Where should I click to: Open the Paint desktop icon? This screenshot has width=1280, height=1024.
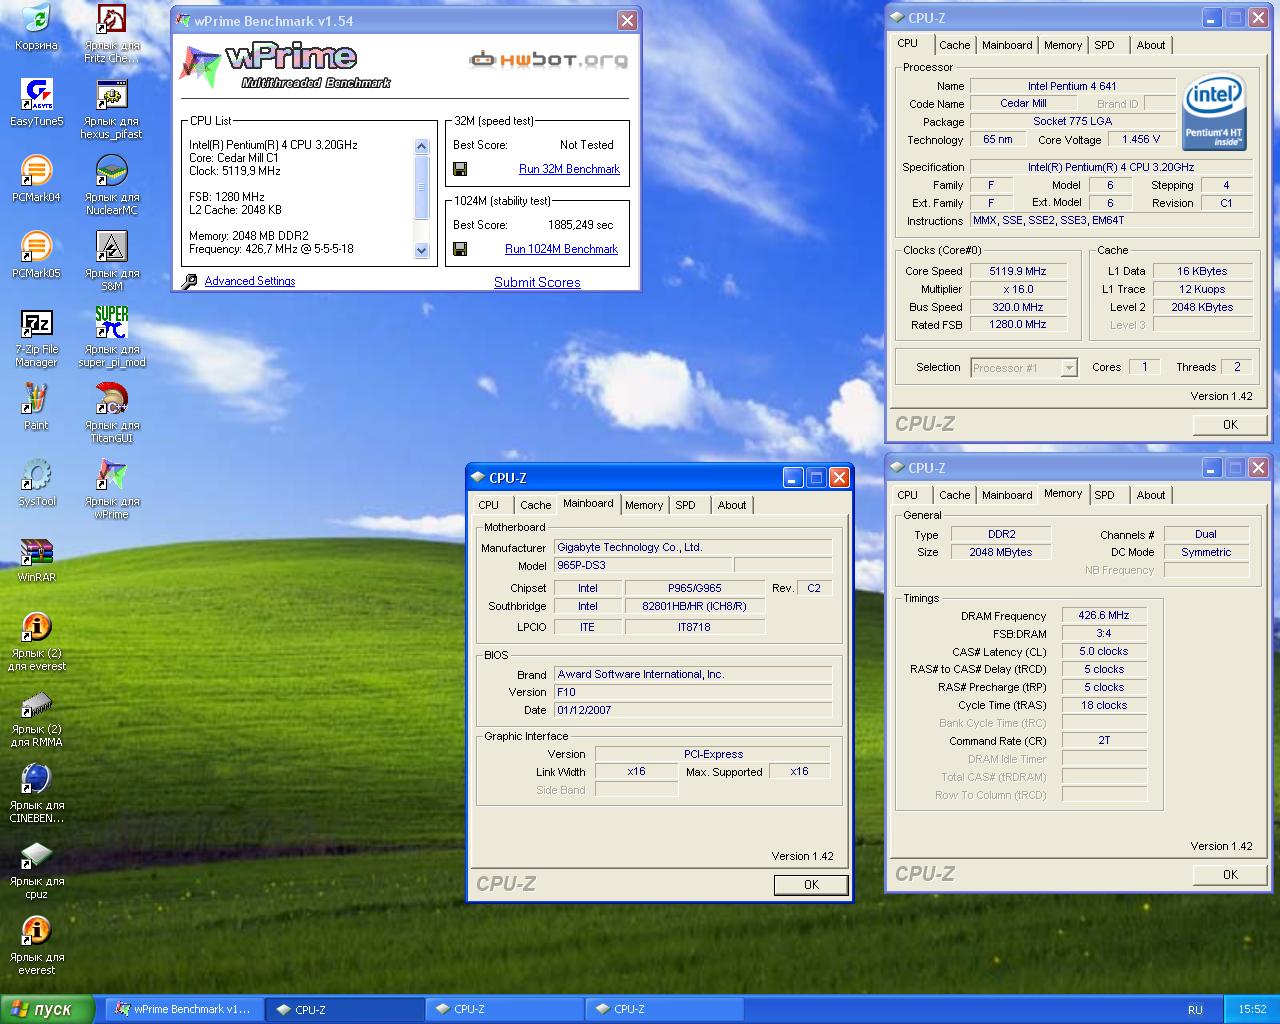coord(36,399)
